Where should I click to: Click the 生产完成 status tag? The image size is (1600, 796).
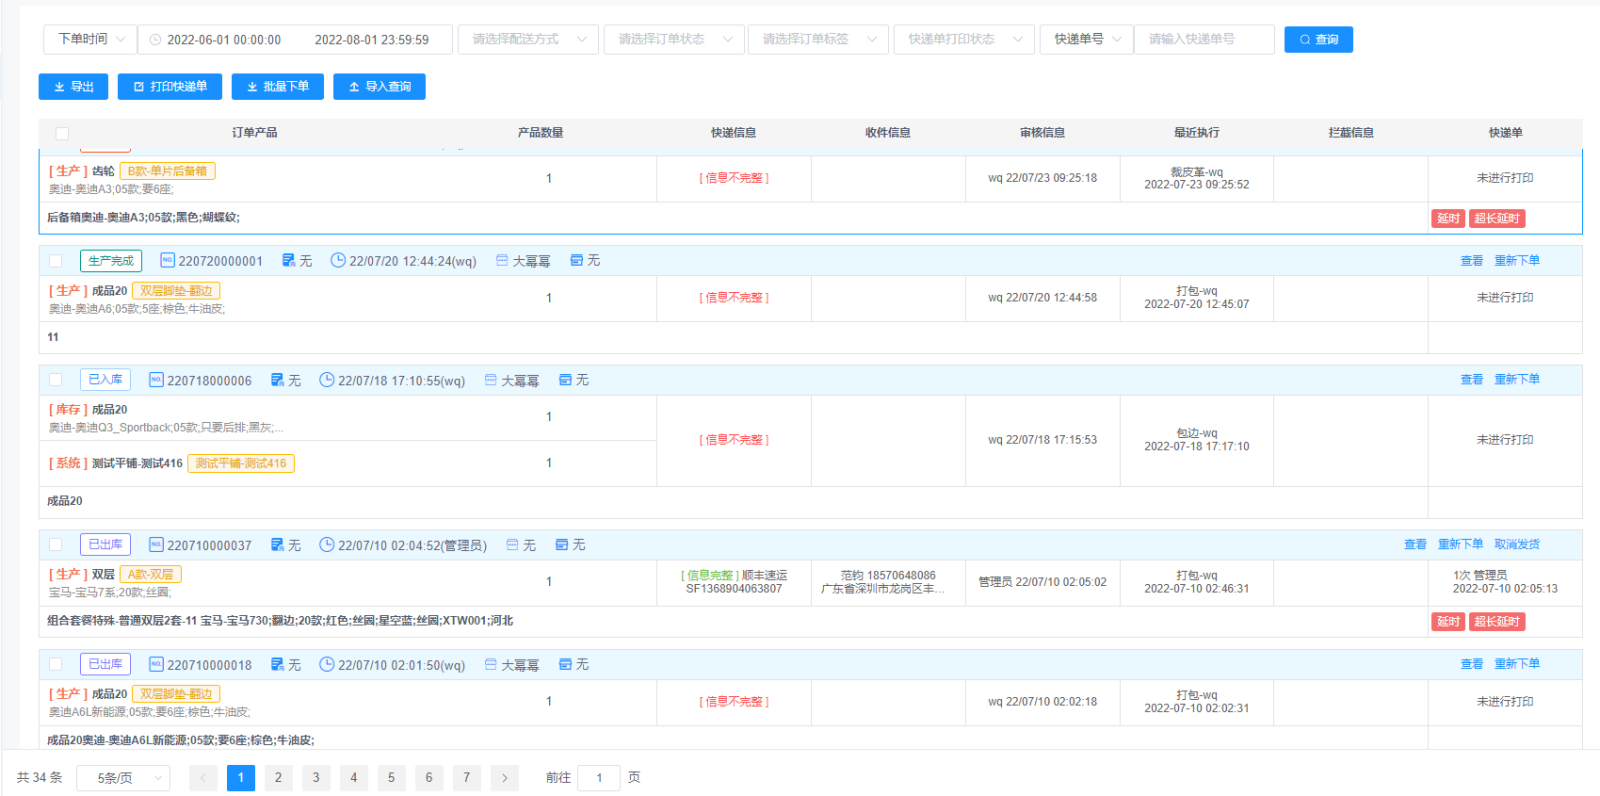tap(111, 261)
